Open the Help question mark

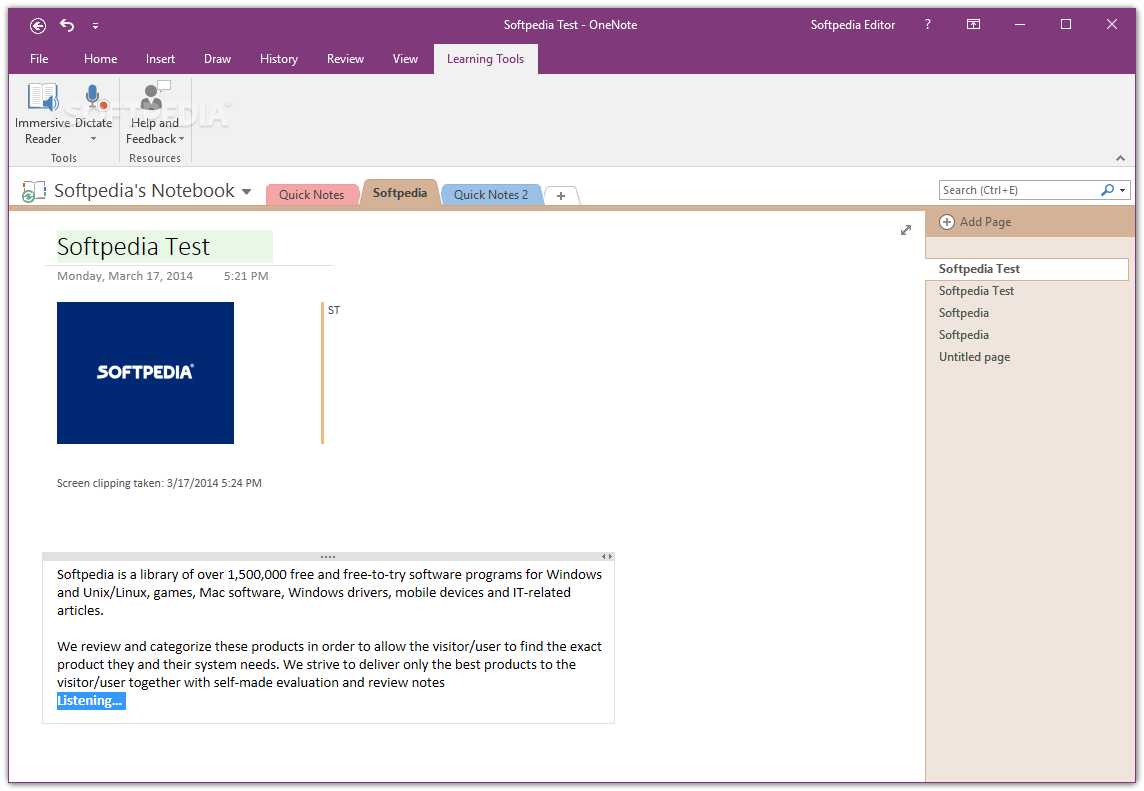(927, 24)
